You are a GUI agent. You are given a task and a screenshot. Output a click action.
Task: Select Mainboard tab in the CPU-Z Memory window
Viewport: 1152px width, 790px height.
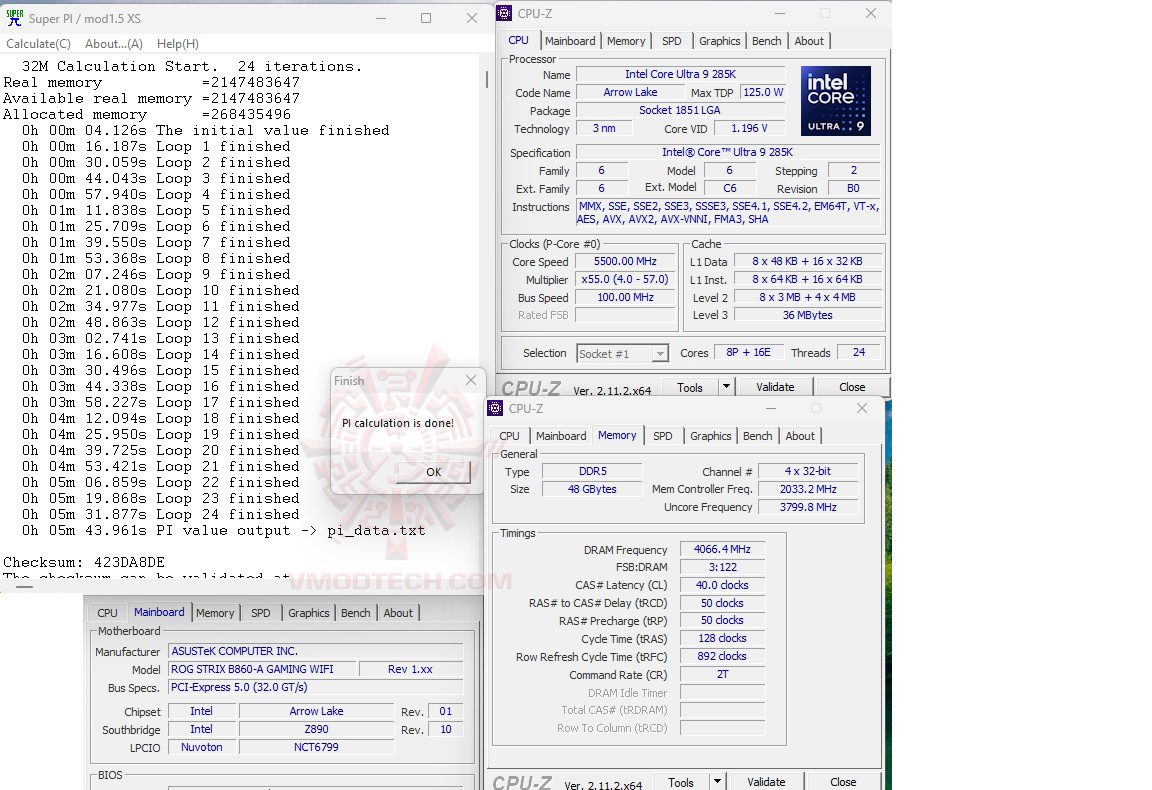tap(561, 436)
